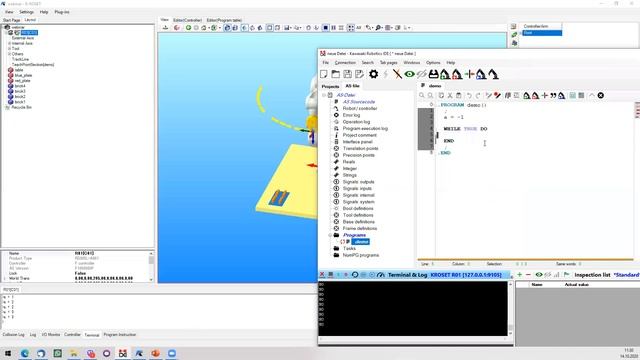
Task: Click the black drive save-to-robot icon
Action: 433,74
